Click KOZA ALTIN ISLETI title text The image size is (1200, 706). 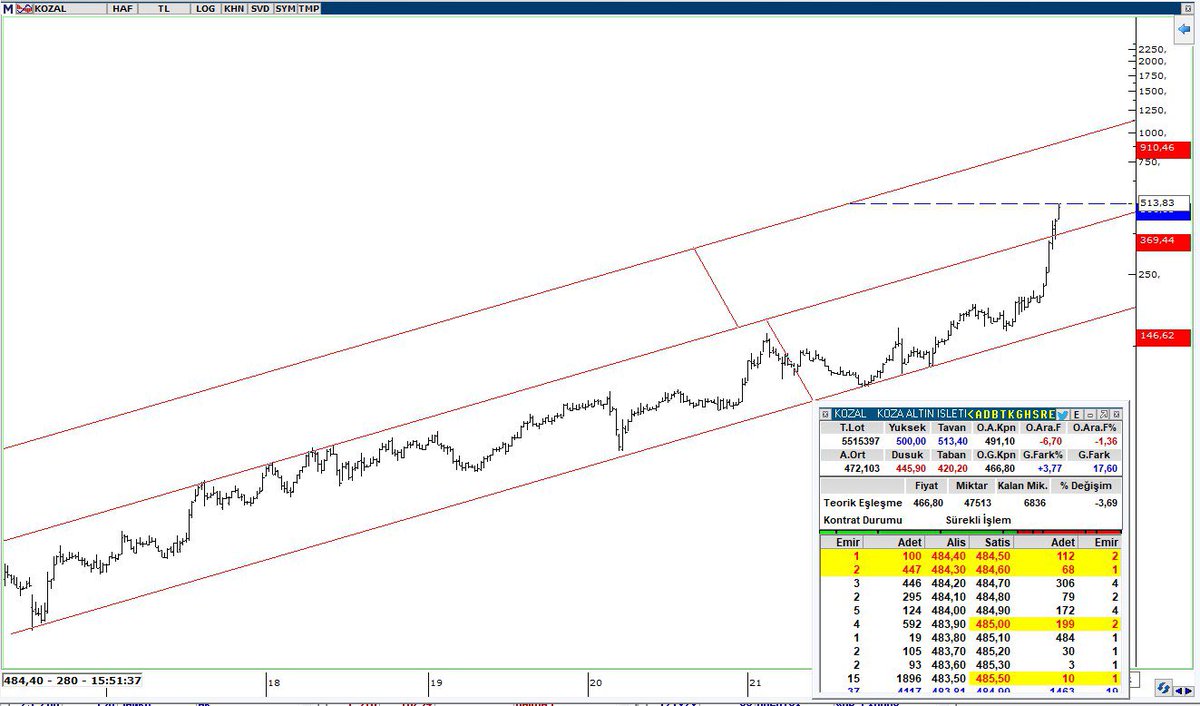click(x=921, y=414)
